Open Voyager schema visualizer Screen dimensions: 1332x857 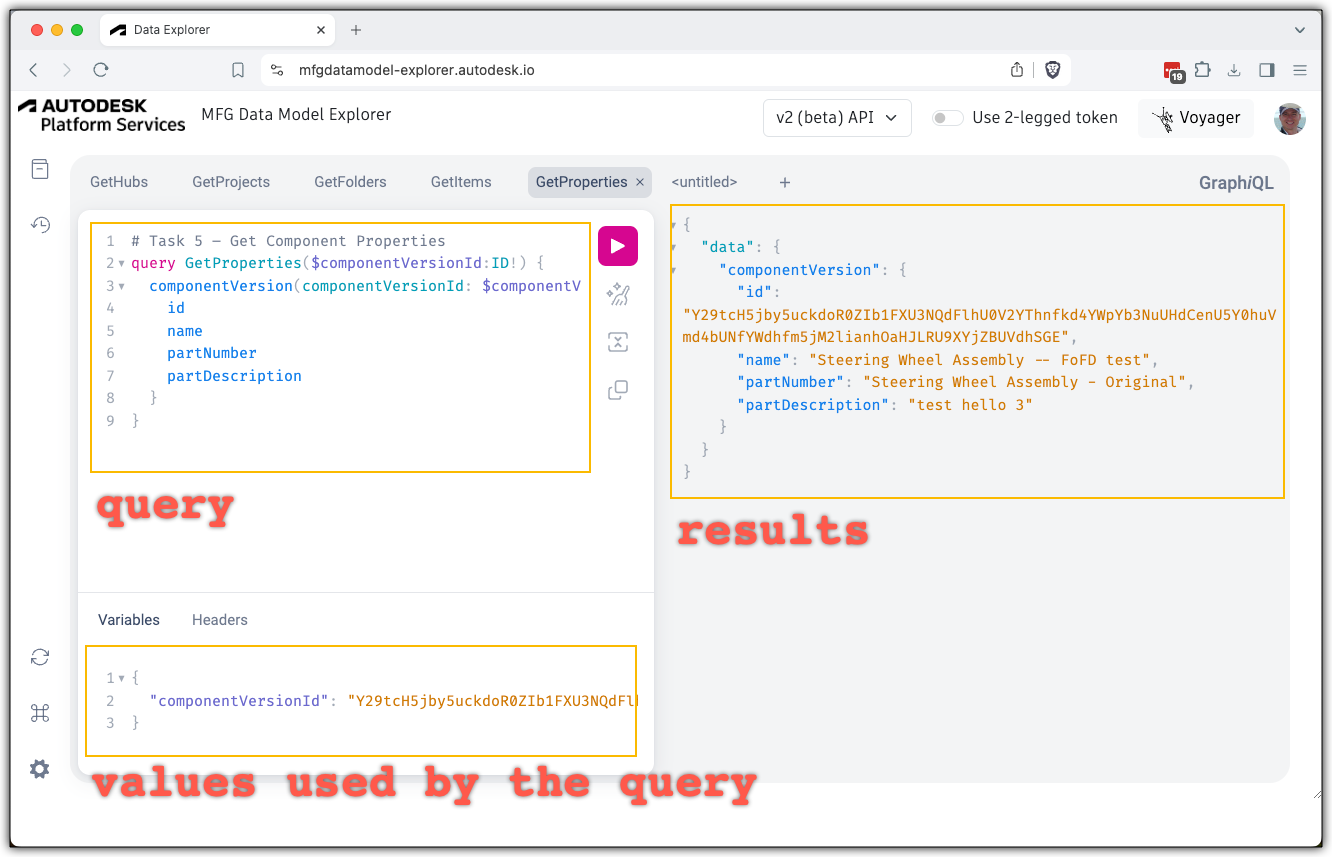[x=1196, y=118]
